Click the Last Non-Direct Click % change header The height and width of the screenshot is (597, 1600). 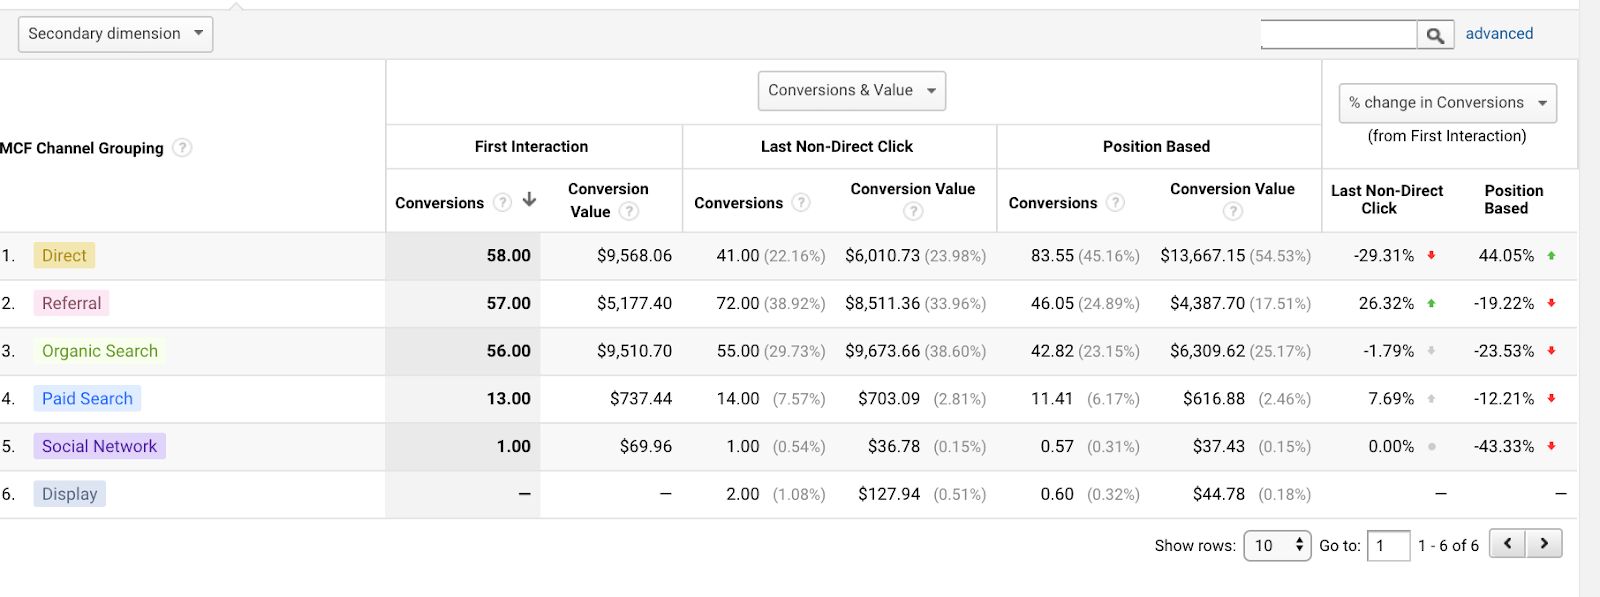(x=1386, y=199)
